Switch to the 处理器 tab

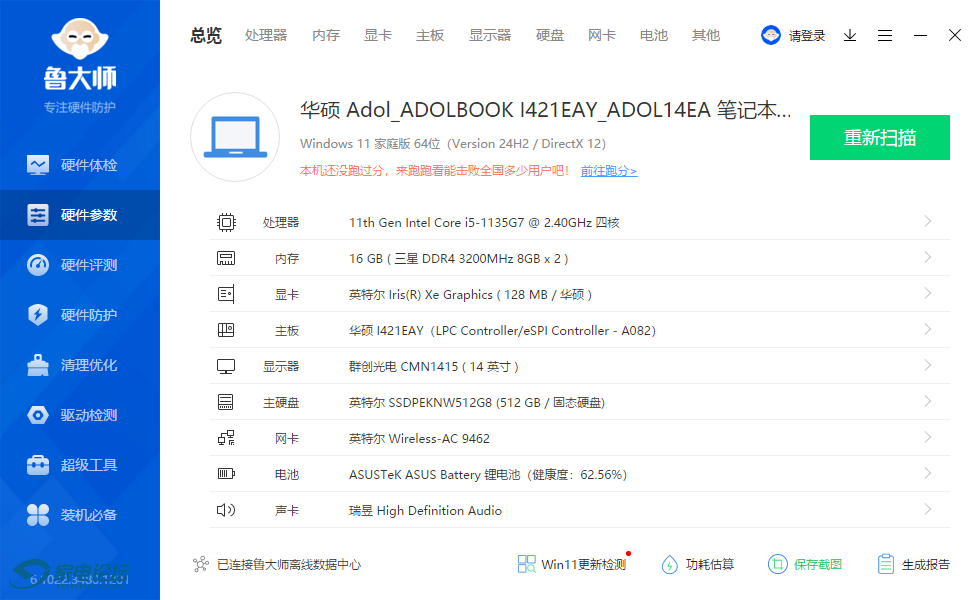point(266,36)
